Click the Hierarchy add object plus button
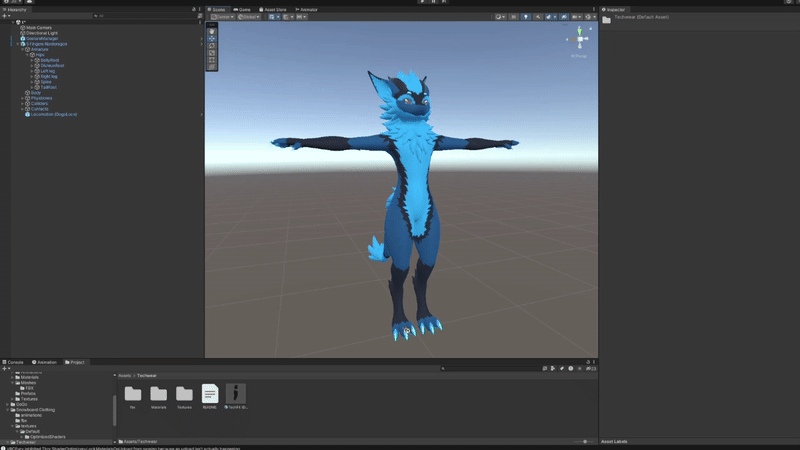 (x=6, y=16)
